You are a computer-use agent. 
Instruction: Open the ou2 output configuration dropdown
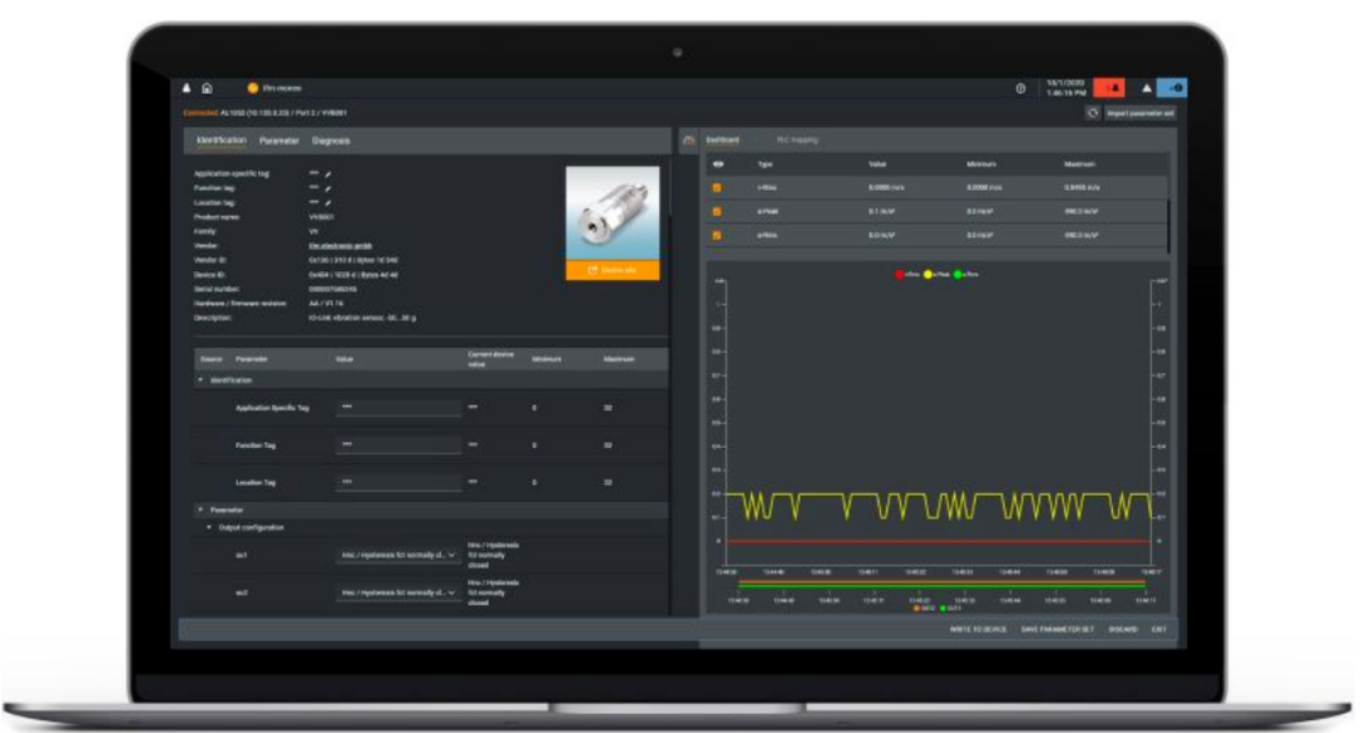(399, 593)
